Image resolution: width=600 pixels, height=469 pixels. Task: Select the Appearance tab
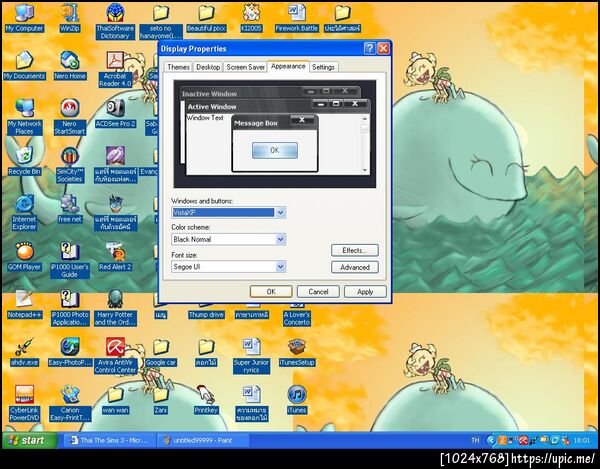coord(288,66)
